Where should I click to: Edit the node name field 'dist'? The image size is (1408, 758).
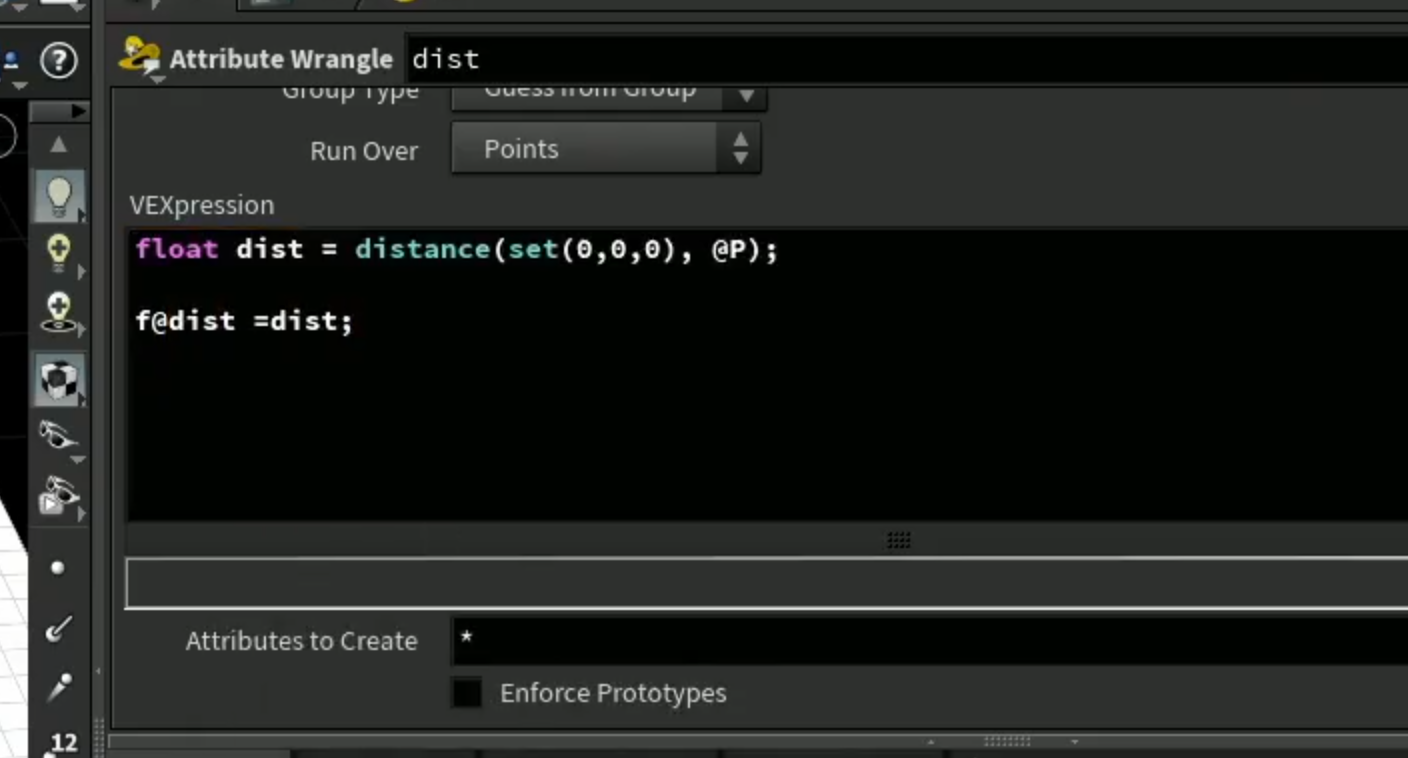click(906, 59)
